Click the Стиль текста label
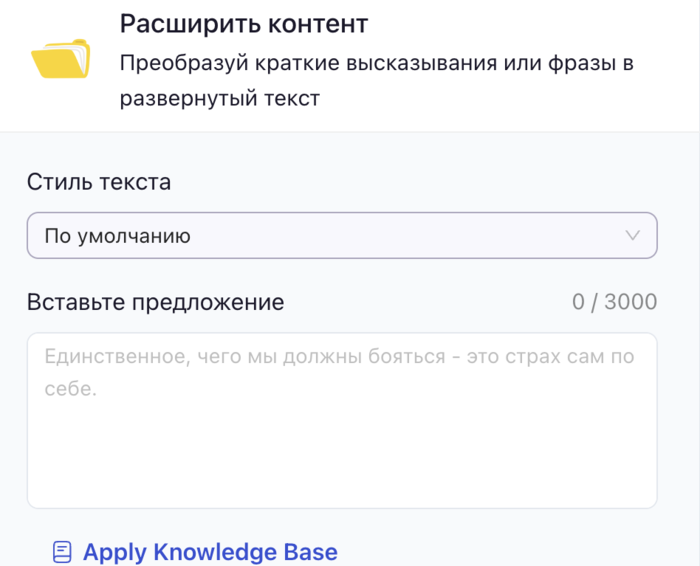The height and width of the screenshot is (566, 700). tap(99, 182)
